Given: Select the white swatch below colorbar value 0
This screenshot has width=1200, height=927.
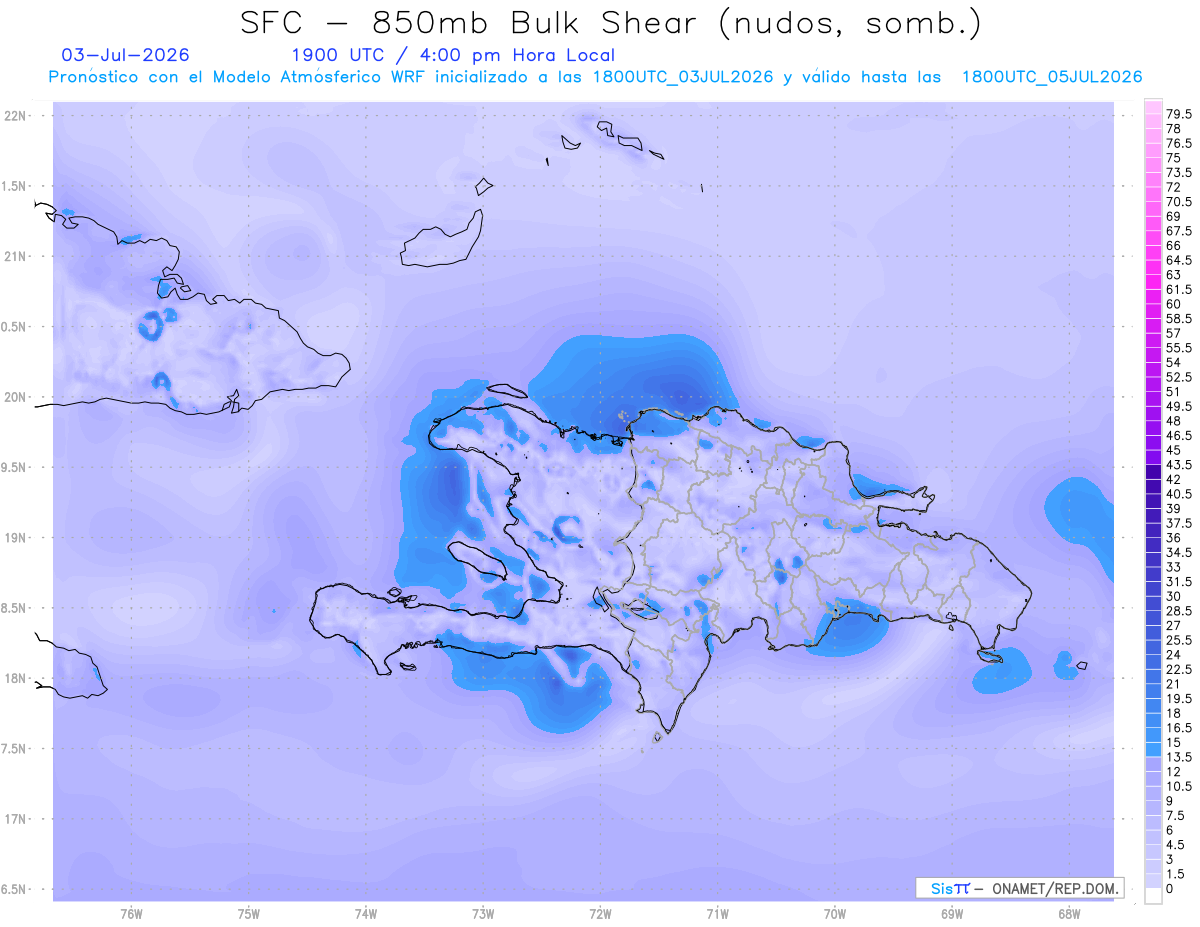Looking at the screenshot, I should pos(1153,896).
